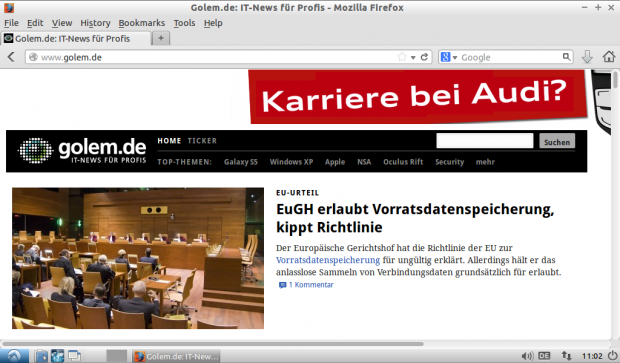The image size is (620, 363).
Task: Click the 11:02 clock
Action: pyautogui.click(x=592, y=356)
